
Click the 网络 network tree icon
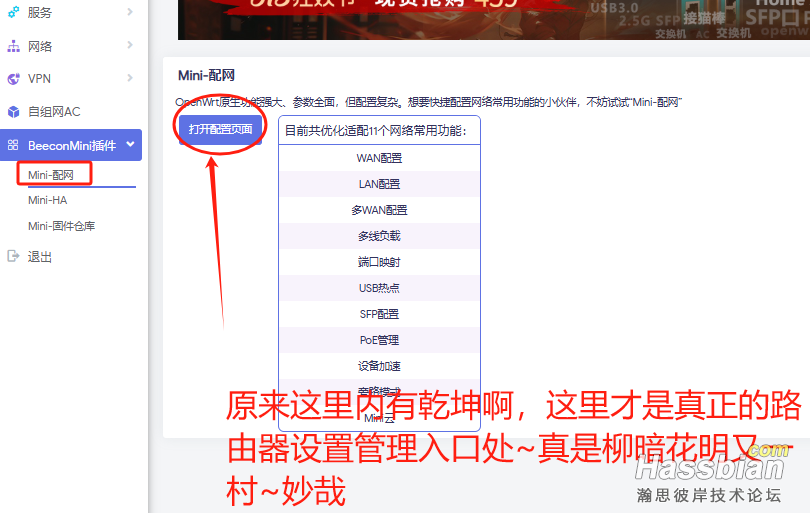13,46
